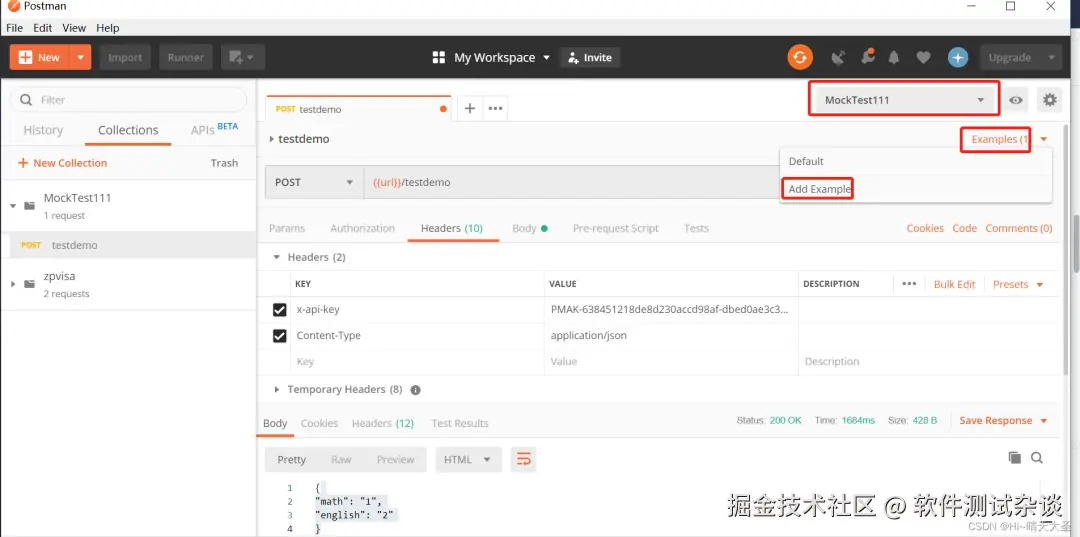This screenshot has width=1080, height=537.
Task: Copy the response body to clipboard
Action: (x=1015, y=457)
